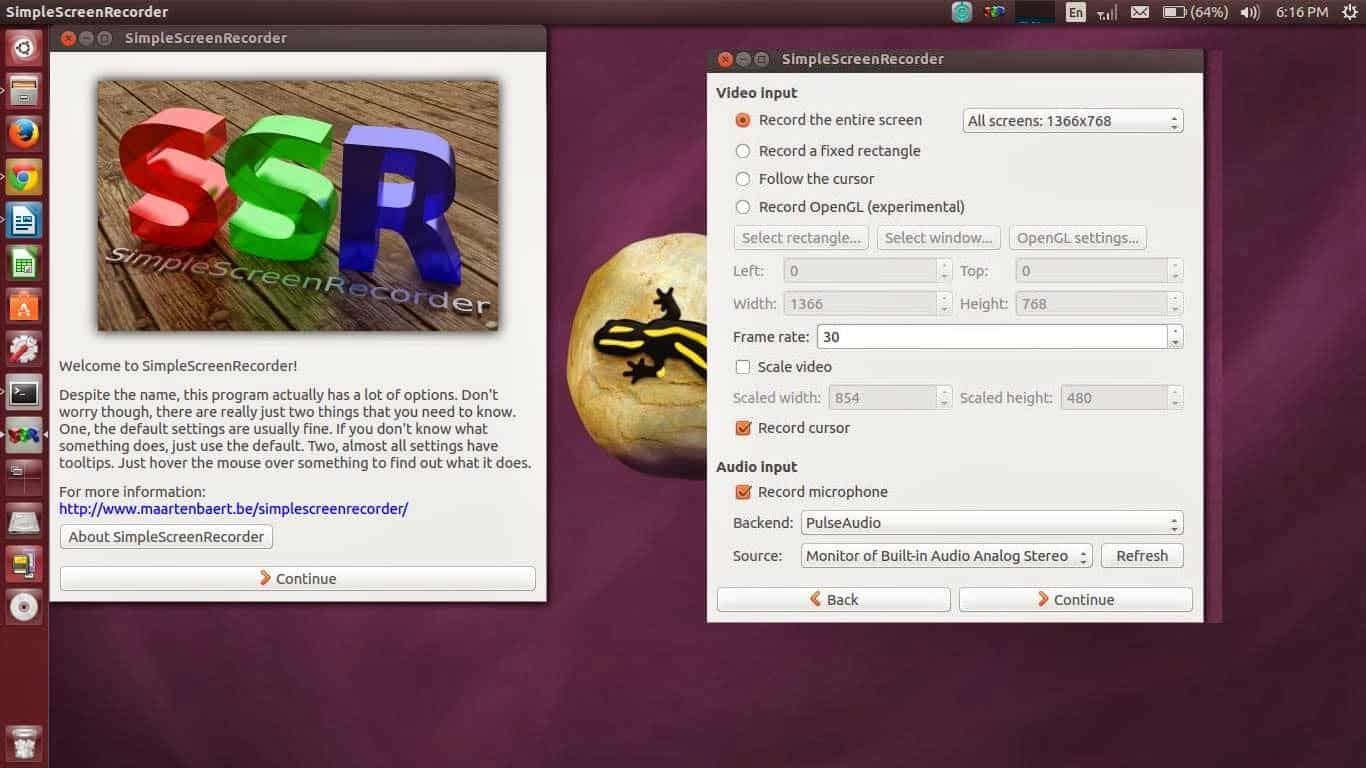Continue from the Video input settings window

(x=1076, y=600)
